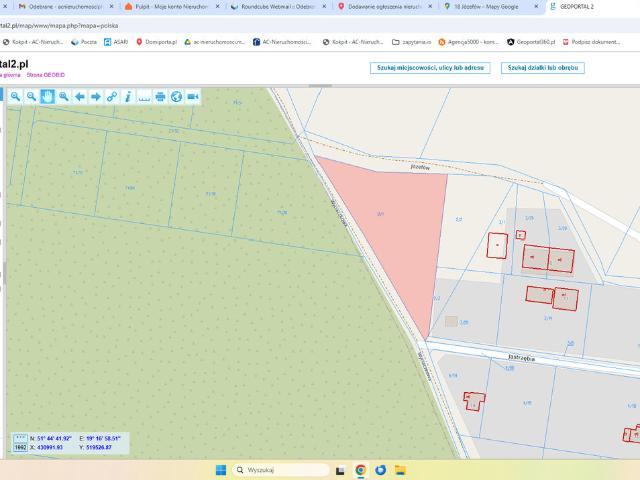This screenshot has width=640, height=480.
Task: Select the distance measure ruler tool
Action: click(x=144, y=97)
